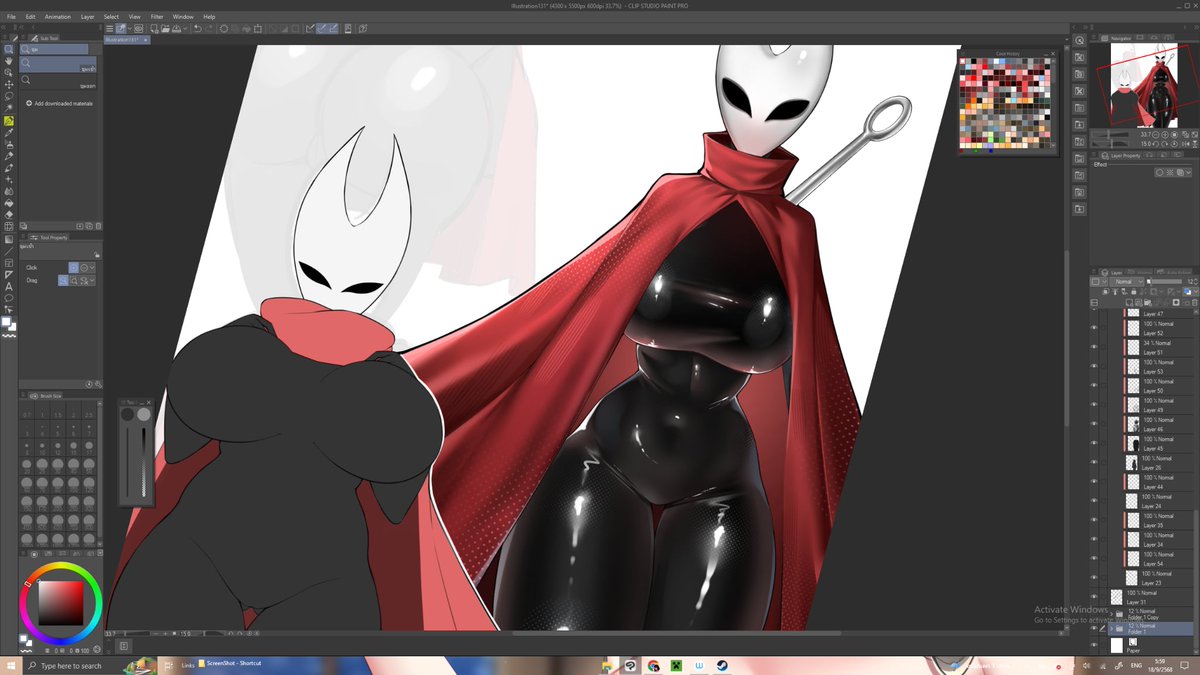Open the Drag options dropdown in Tool Property
This screenshot has width=1200, height=675.
point(92,281)
